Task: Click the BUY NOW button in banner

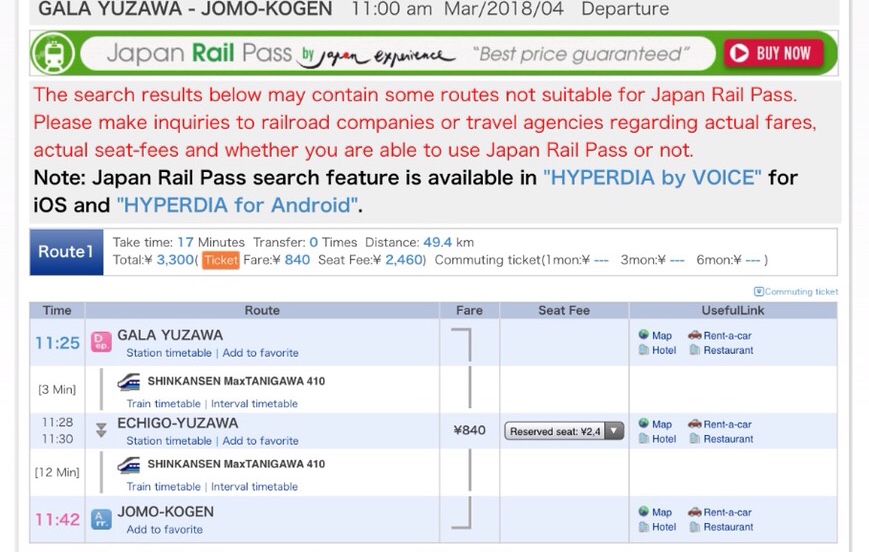Action: pyautogui.click(x=774, y=54)
